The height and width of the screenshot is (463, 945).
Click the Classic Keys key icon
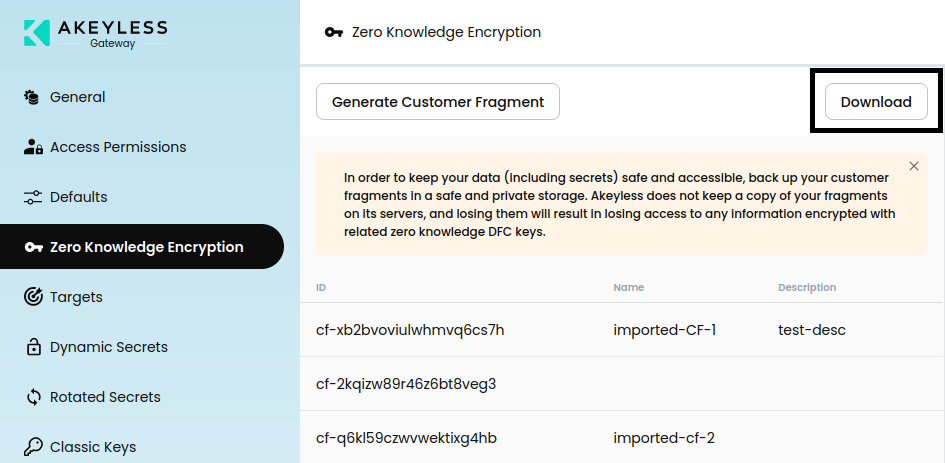pyautogui.click(x=32, y=447)
